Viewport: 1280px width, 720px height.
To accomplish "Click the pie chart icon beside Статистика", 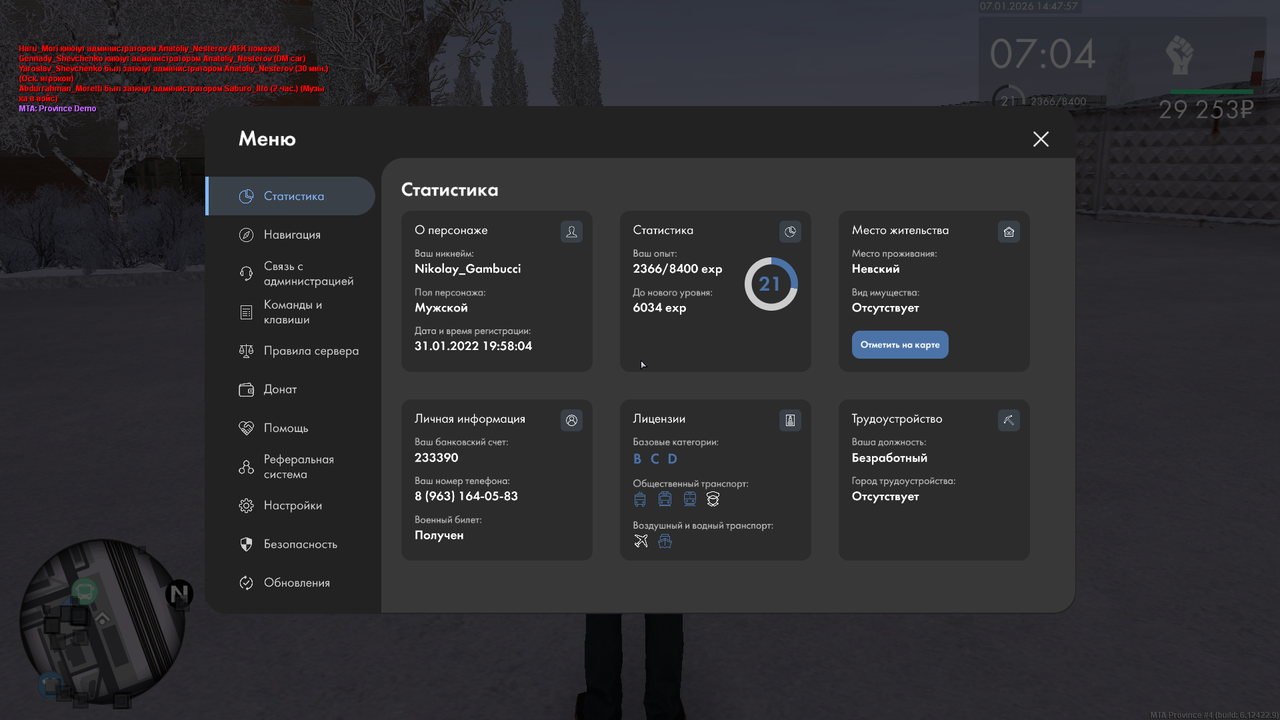I will pyautogui.click(x=246, y=196).
